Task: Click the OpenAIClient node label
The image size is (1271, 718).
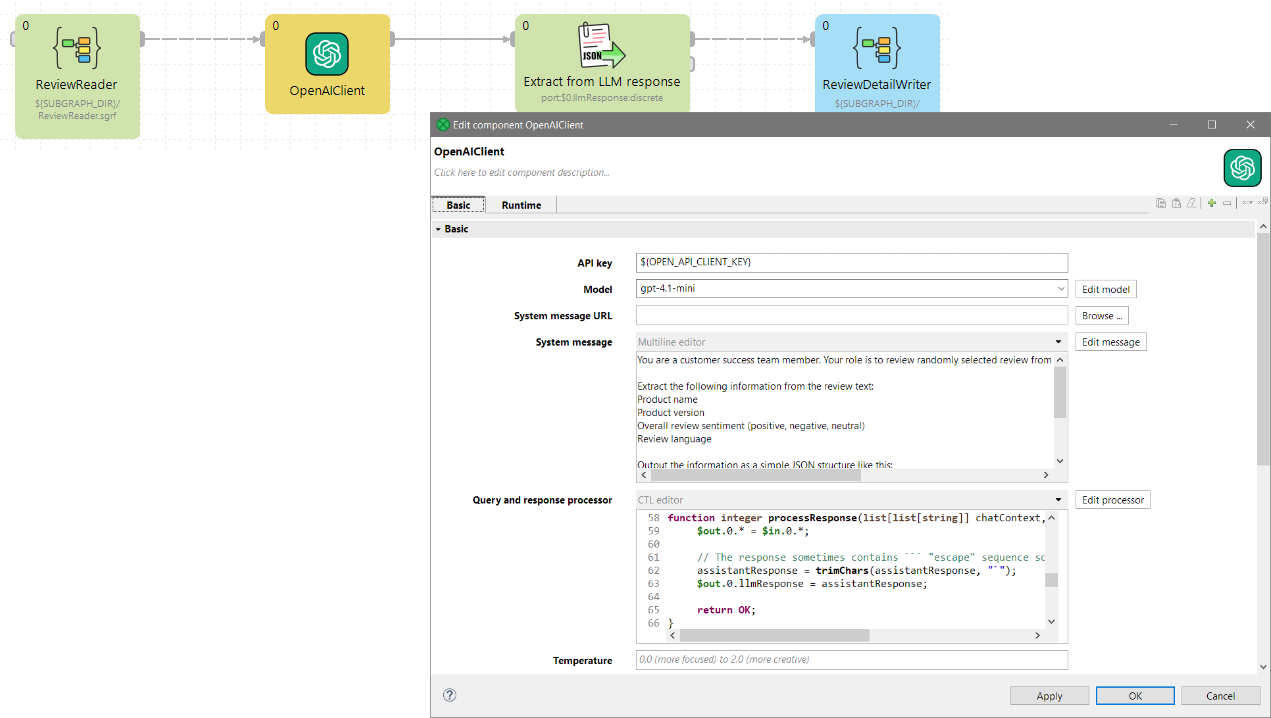Action: (327, 90)
